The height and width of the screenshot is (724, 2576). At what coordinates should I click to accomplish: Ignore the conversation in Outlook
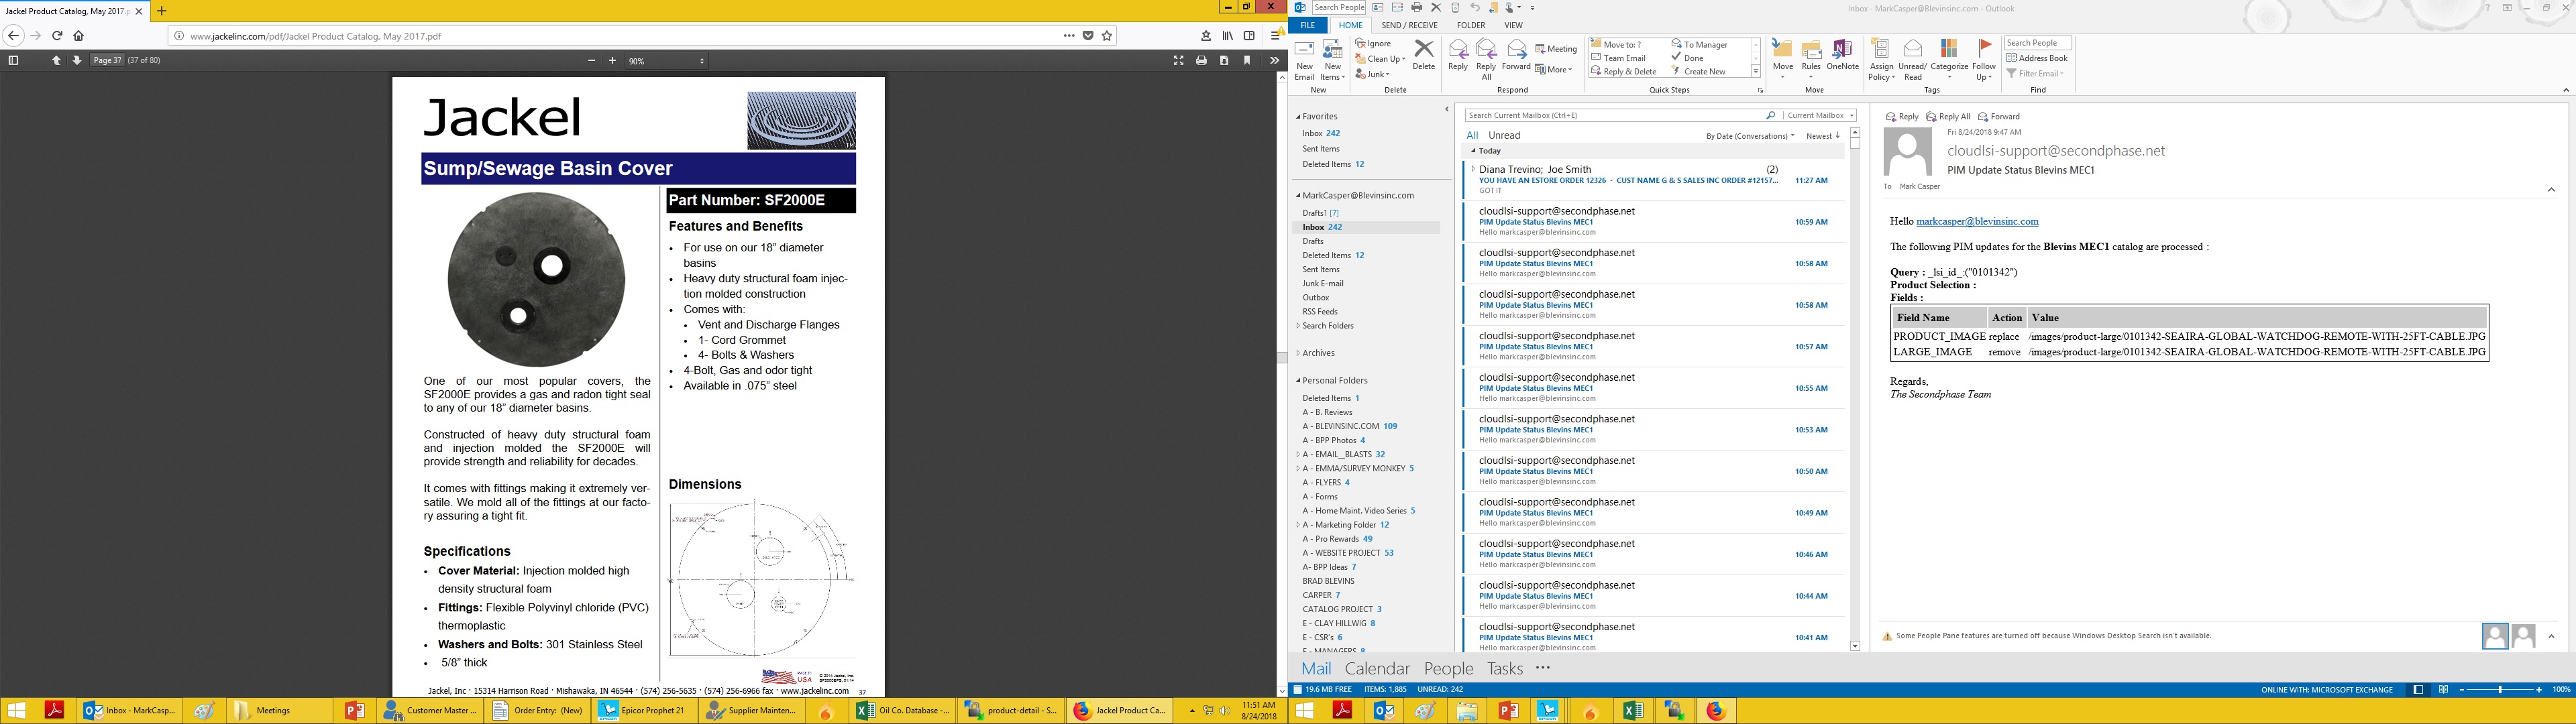tap(1373, 44)
